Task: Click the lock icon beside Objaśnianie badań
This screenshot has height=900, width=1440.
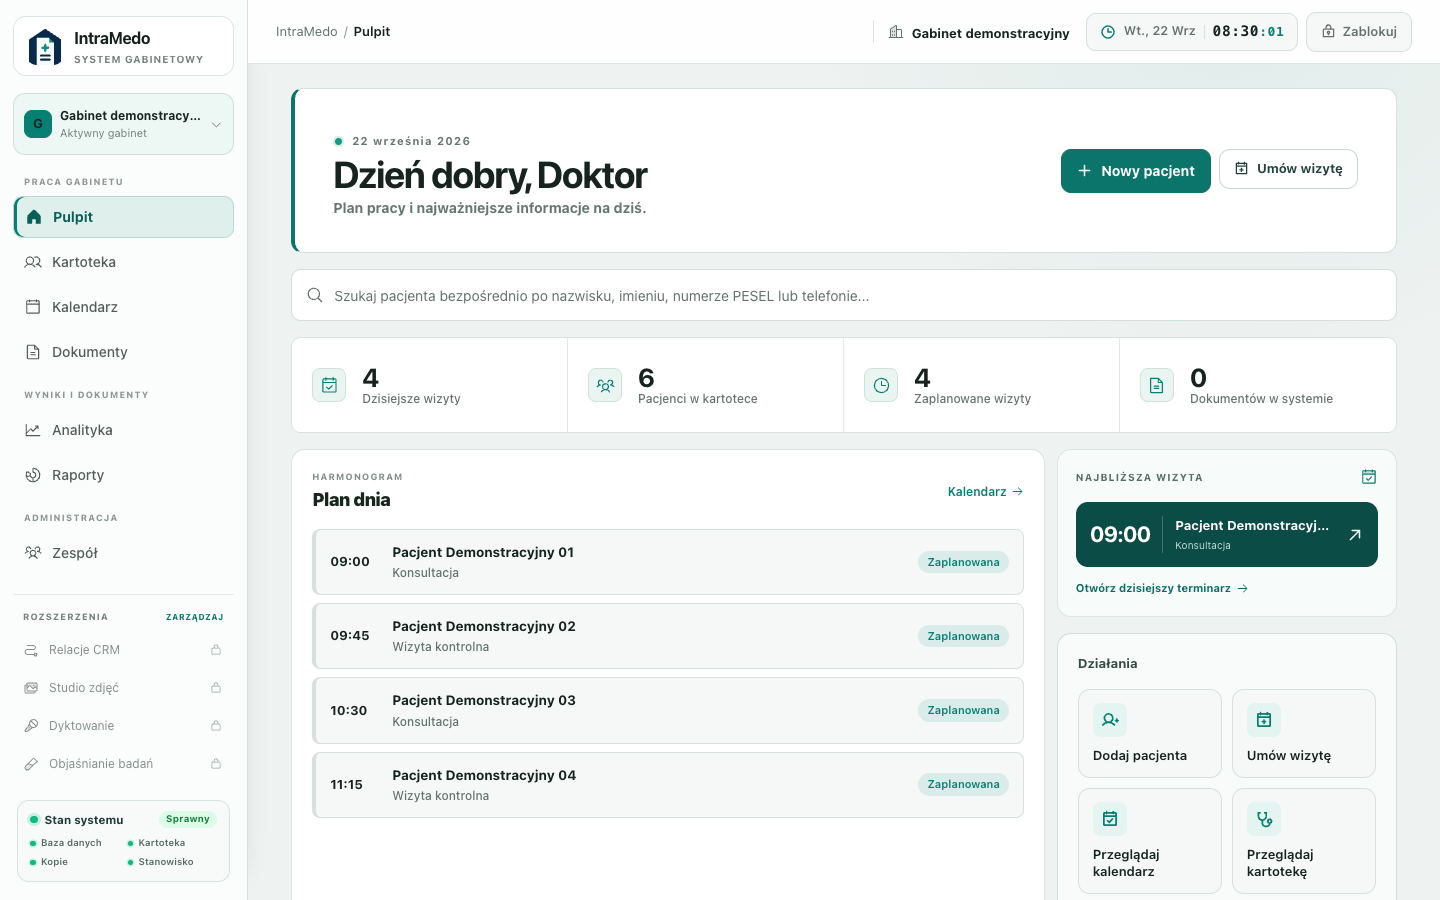Action: coord(216,764)
